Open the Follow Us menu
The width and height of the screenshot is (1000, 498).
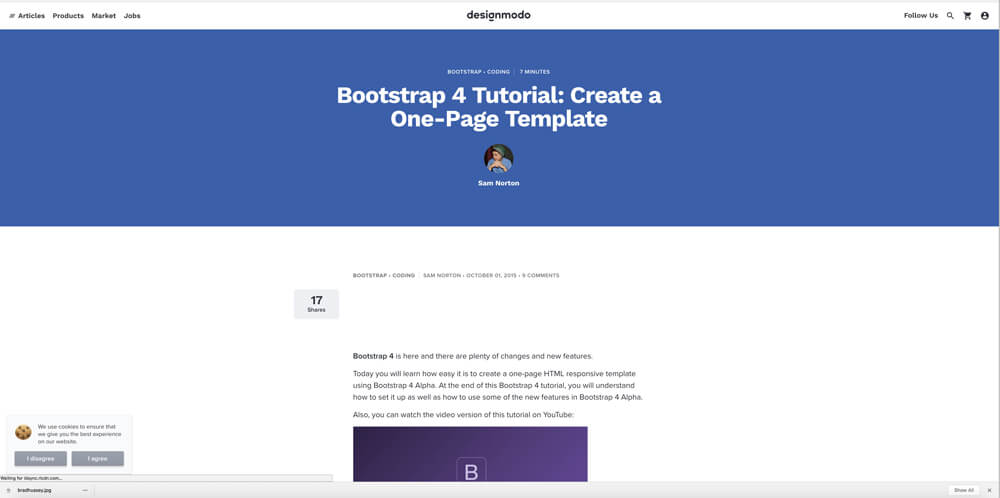[x=921, y=16]
